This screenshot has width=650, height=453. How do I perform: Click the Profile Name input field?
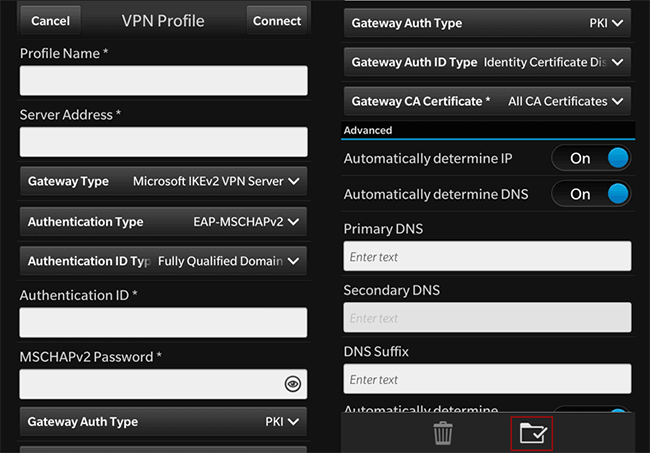click(x=163, y=81)
